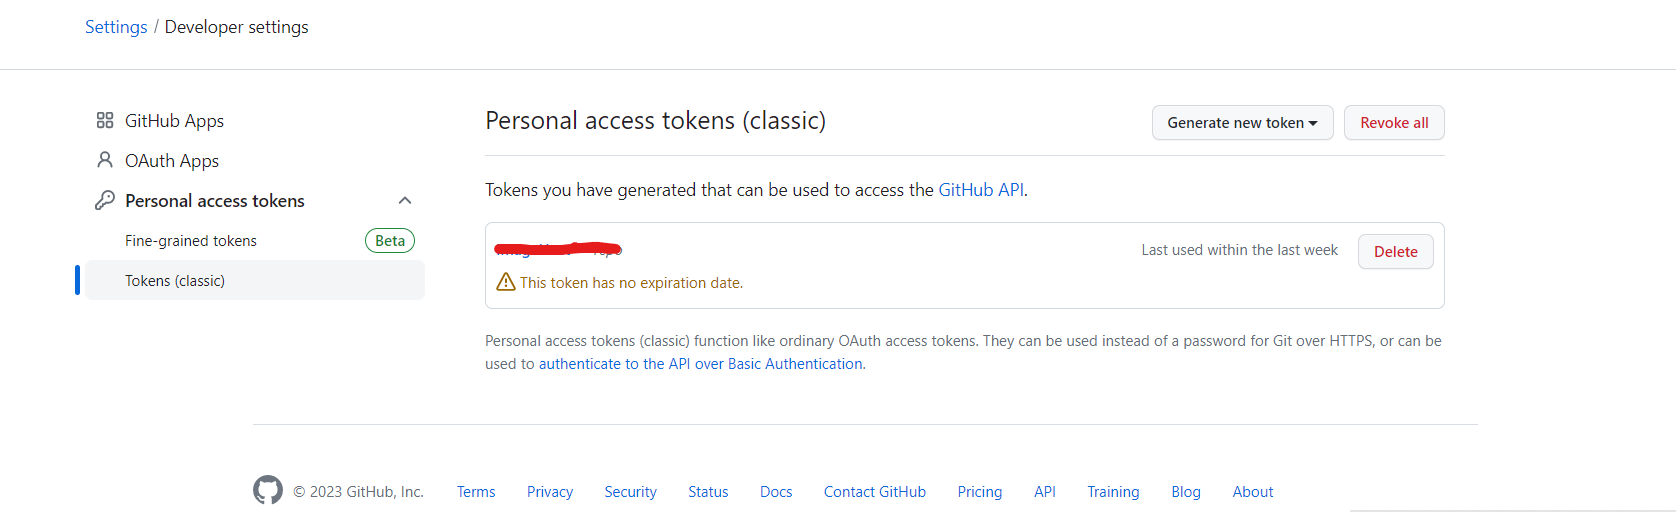Click the key icon beside Personal access tokens

(x=105, y=200)
